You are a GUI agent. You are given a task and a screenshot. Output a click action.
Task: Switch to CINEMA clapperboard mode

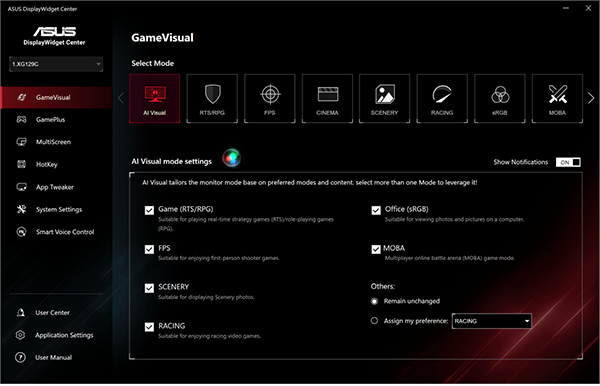coord(327,98)
